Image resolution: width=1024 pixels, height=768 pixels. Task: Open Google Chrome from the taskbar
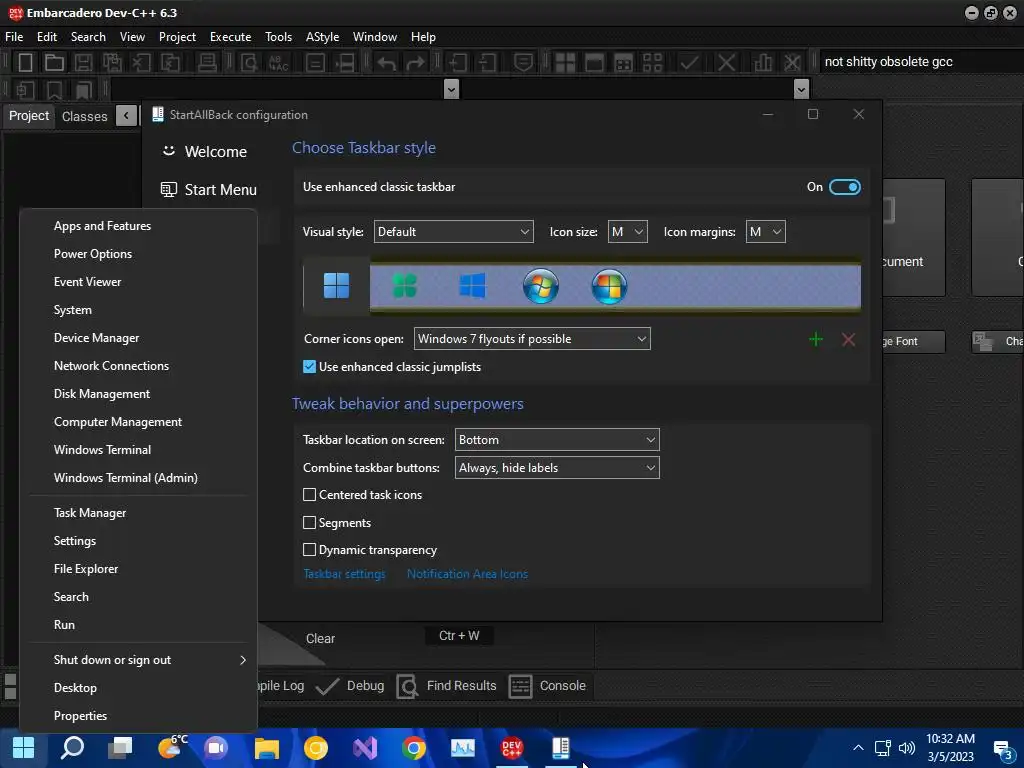(413, 748)
